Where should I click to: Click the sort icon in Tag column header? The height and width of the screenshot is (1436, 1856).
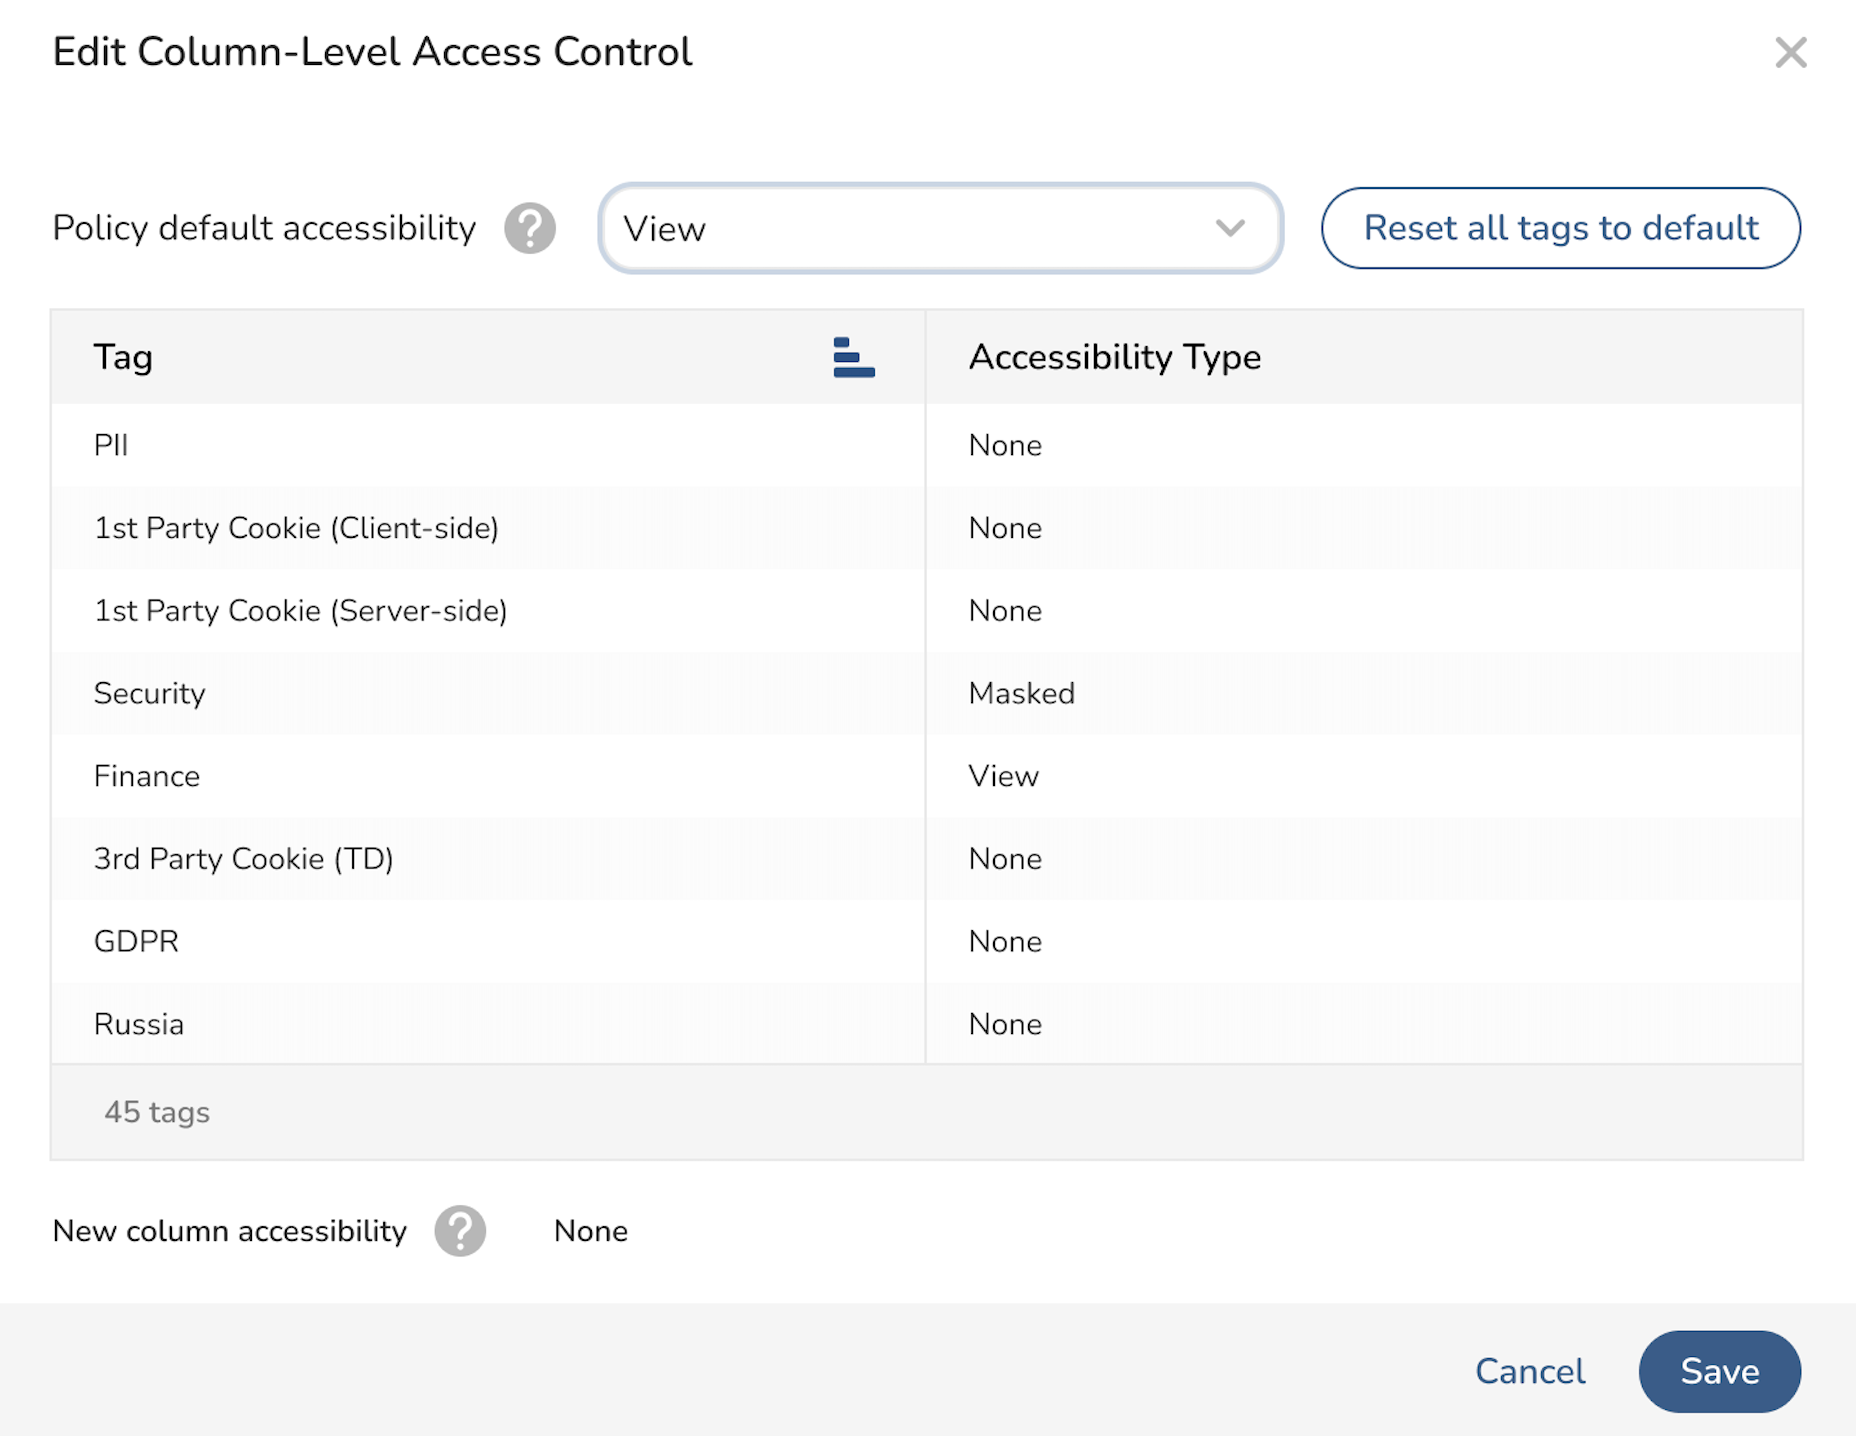[853, 358]
